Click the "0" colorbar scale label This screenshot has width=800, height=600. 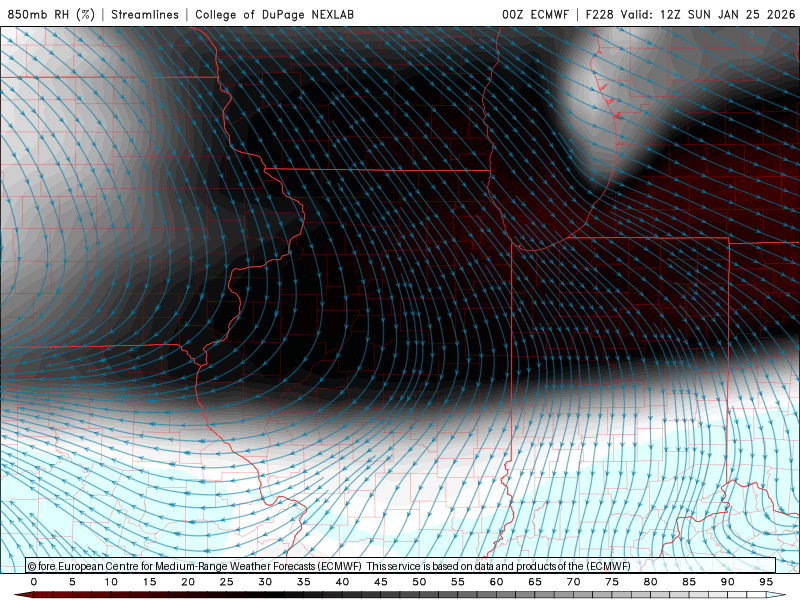tap(34, 582)
